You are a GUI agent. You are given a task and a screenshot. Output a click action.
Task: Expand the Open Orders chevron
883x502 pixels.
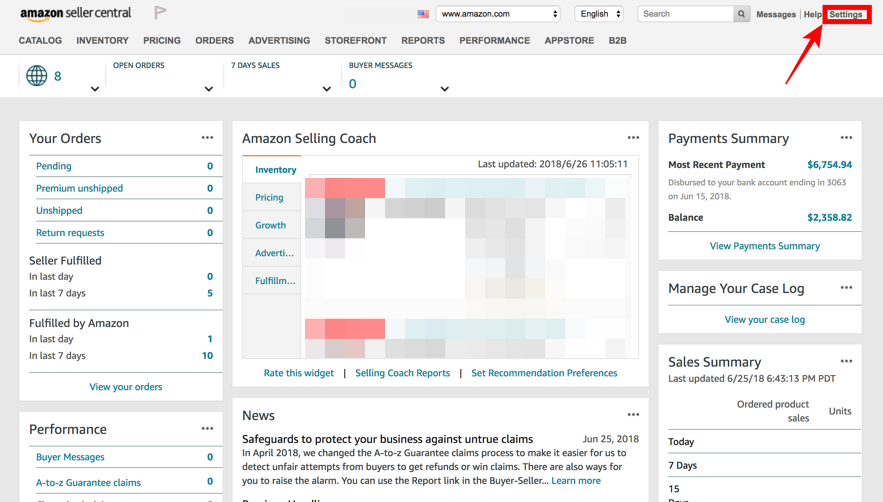point(208,89)
